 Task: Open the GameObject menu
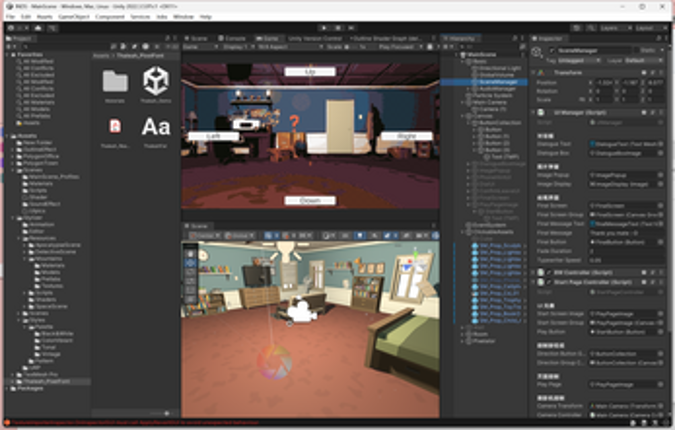(x=70, y=17)
